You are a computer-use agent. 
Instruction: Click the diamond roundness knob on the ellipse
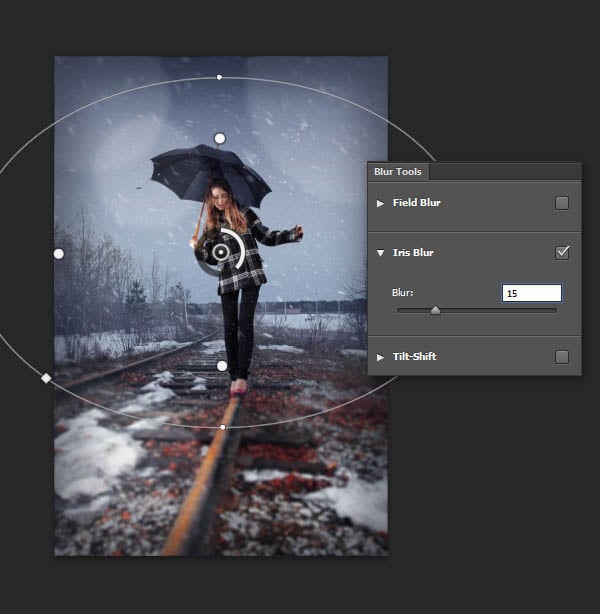pyautogui.click(x=45, y=378)
